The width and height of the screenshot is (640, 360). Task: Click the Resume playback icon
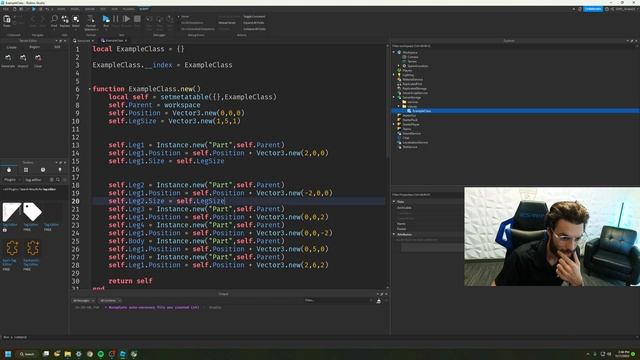tap(127, 20)
